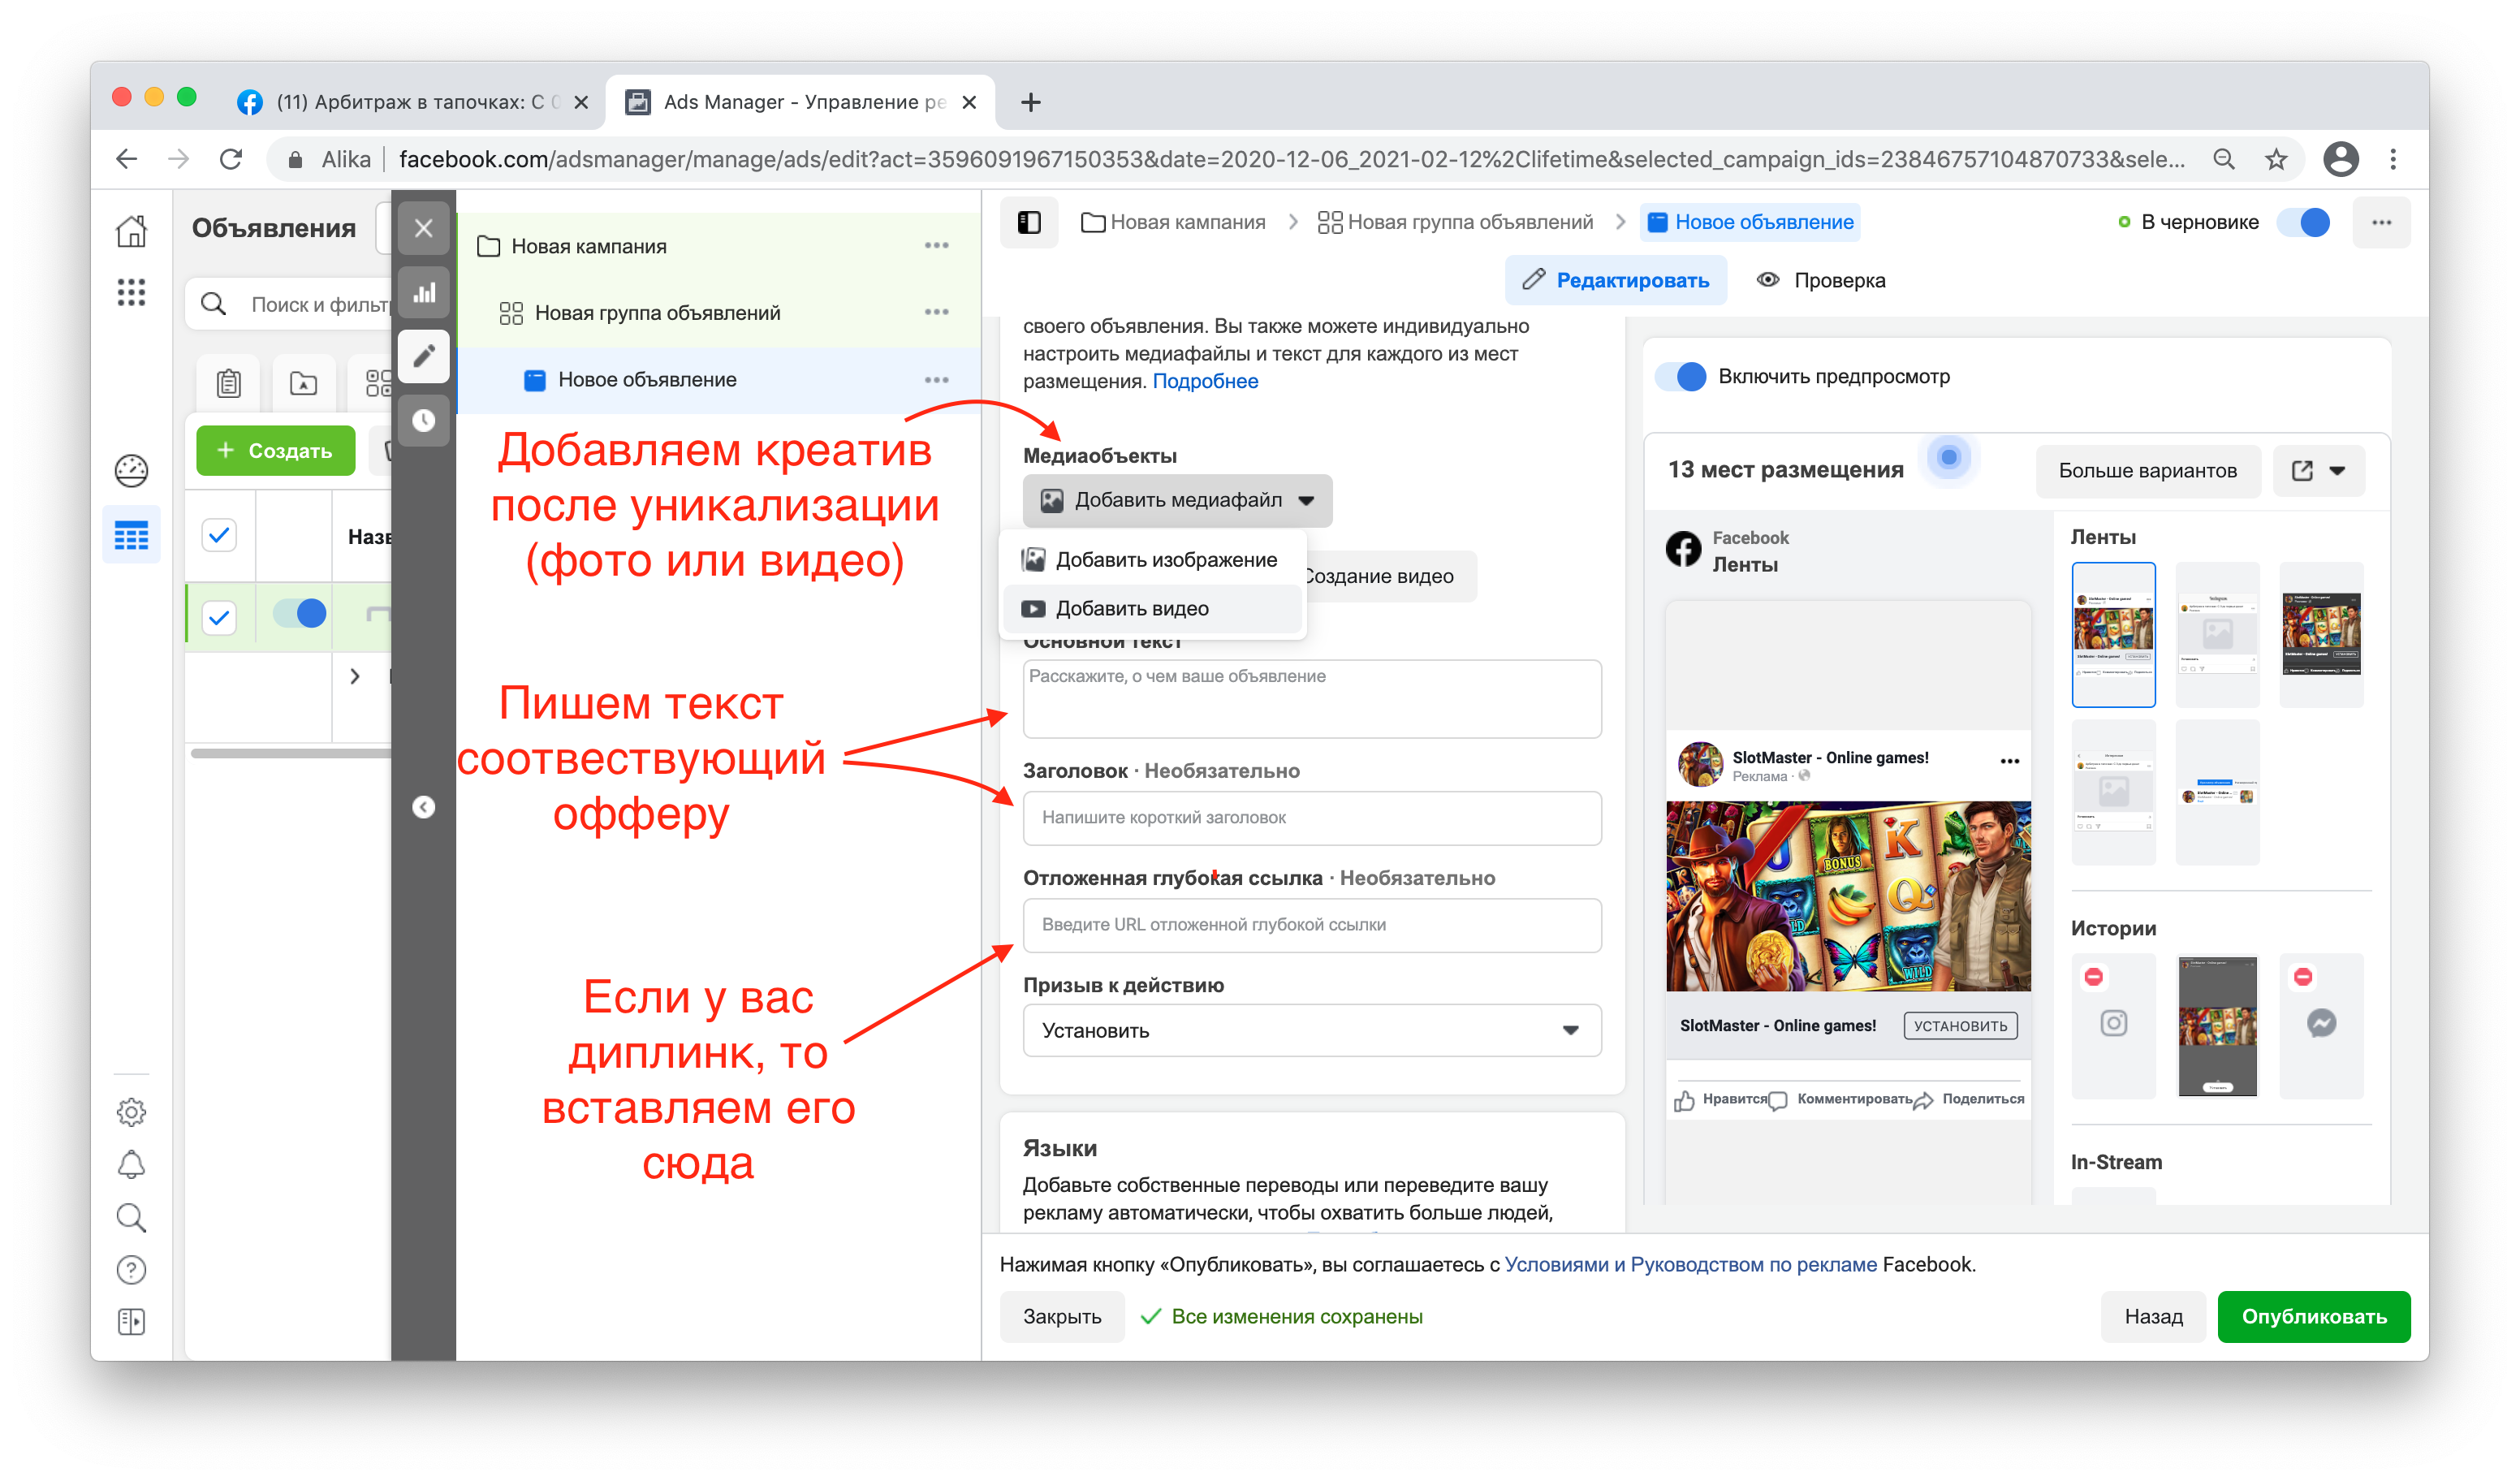This screenshot has height=1481, width=2520.
Task: Switch to the Редактировать tab
Action: pos(1615,281)
